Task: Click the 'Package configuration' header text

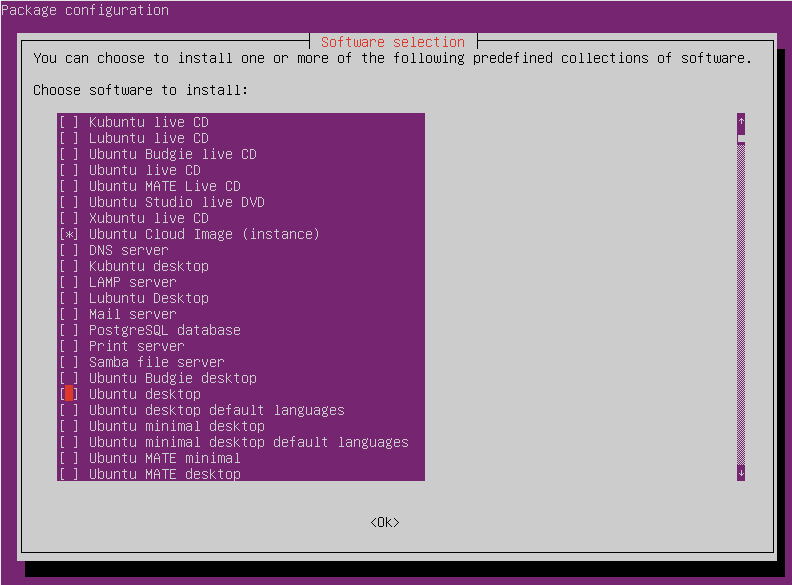Action: (85, 10)
